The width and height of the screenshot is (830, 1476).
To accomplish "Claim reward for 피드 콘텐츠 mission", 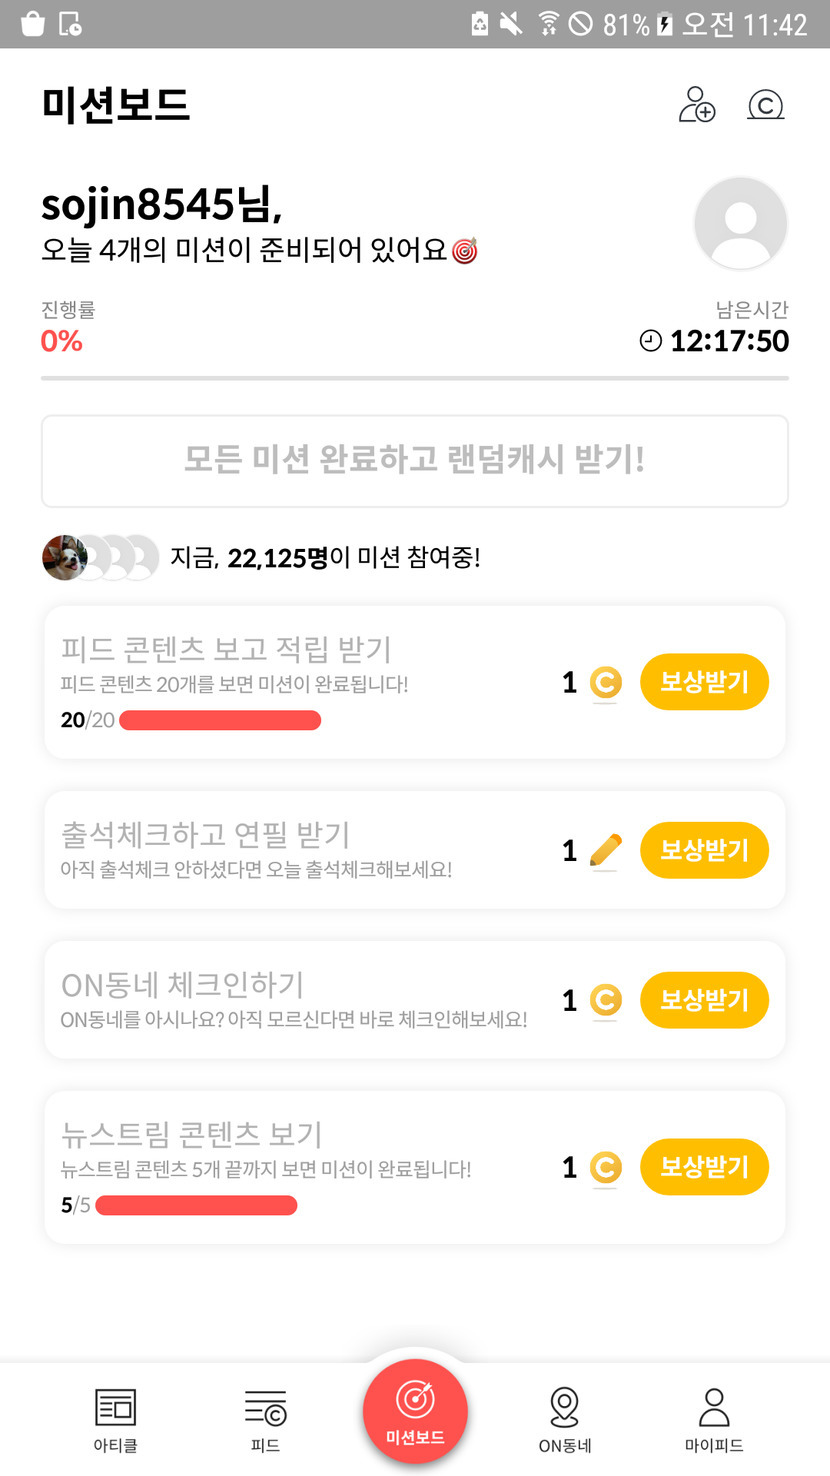I will pos(704,682).
